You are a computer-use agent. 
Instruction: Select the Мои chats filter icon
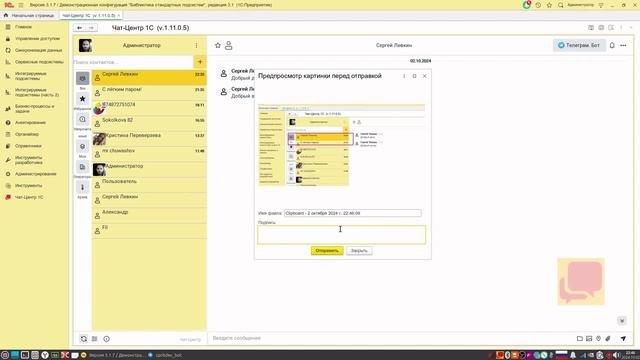coord(82,147)
